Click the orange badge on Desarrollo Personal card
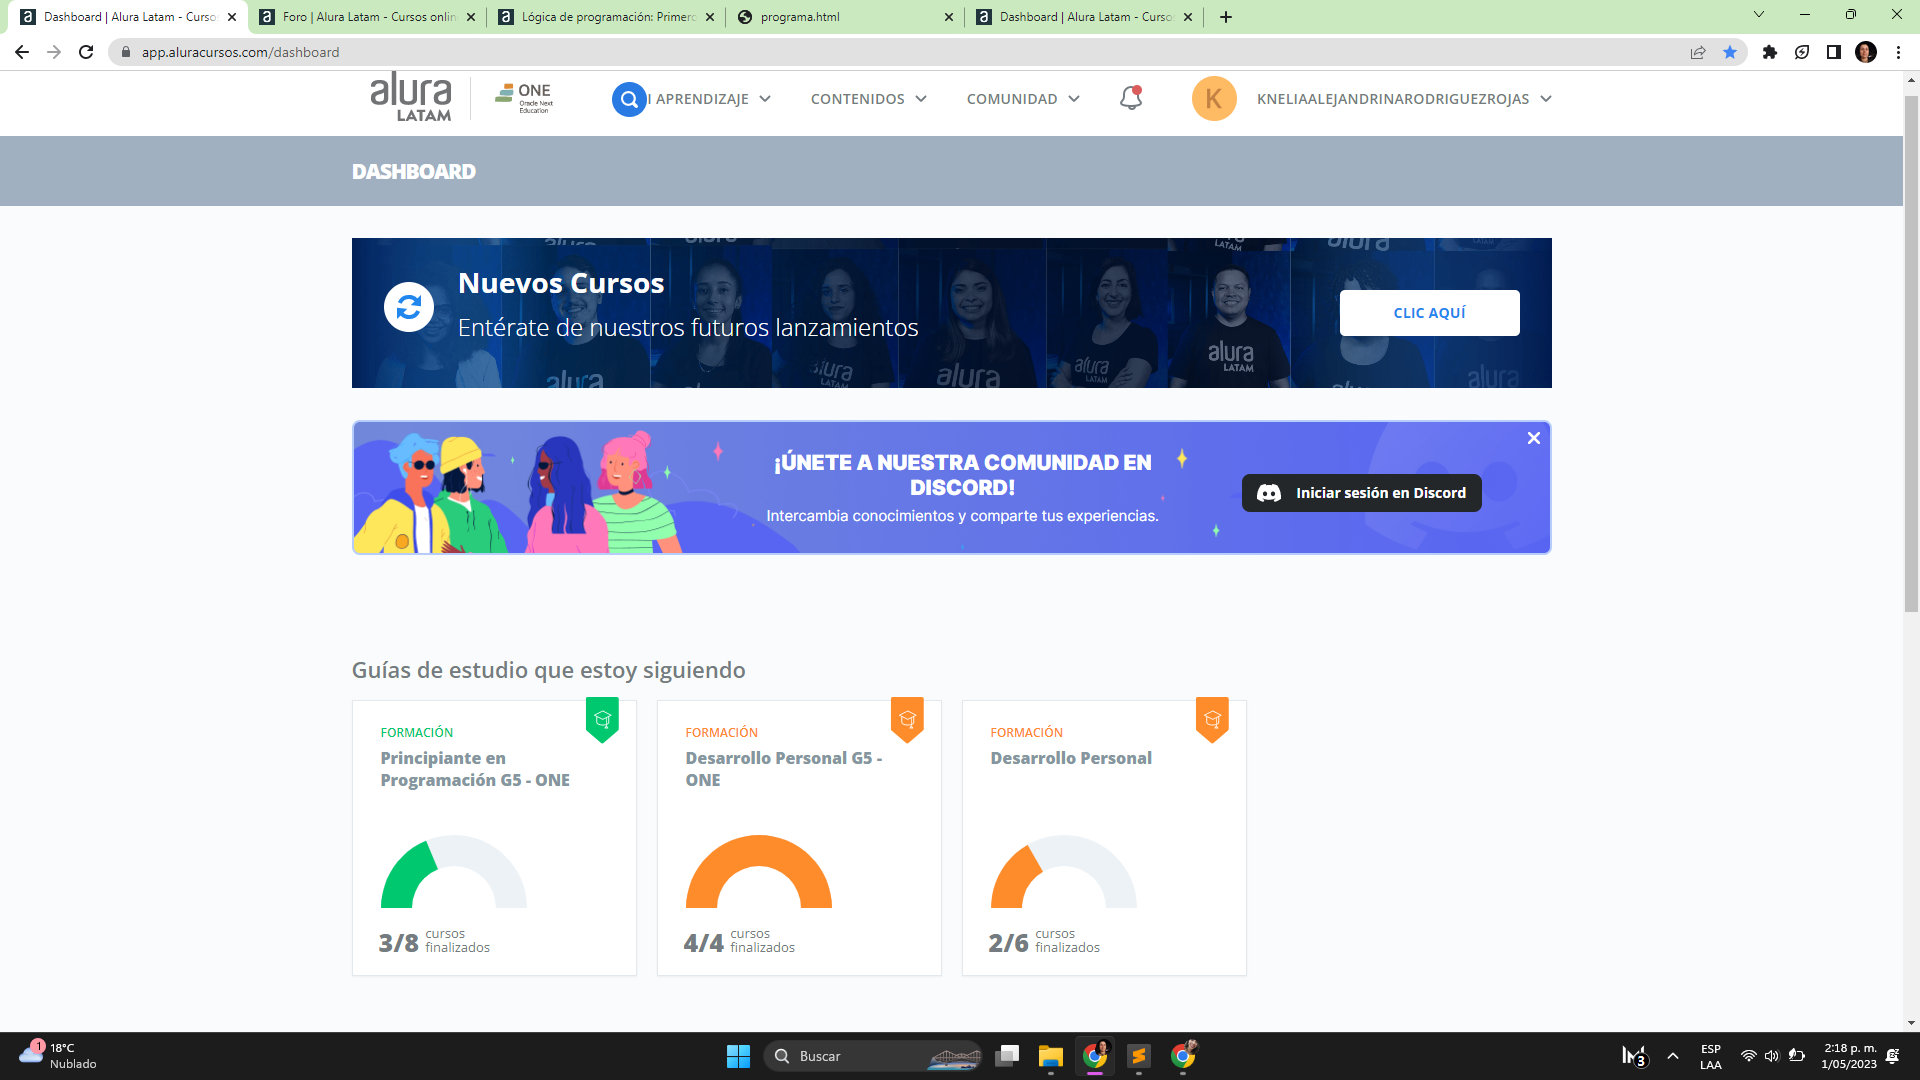 tap(1212, 719)
